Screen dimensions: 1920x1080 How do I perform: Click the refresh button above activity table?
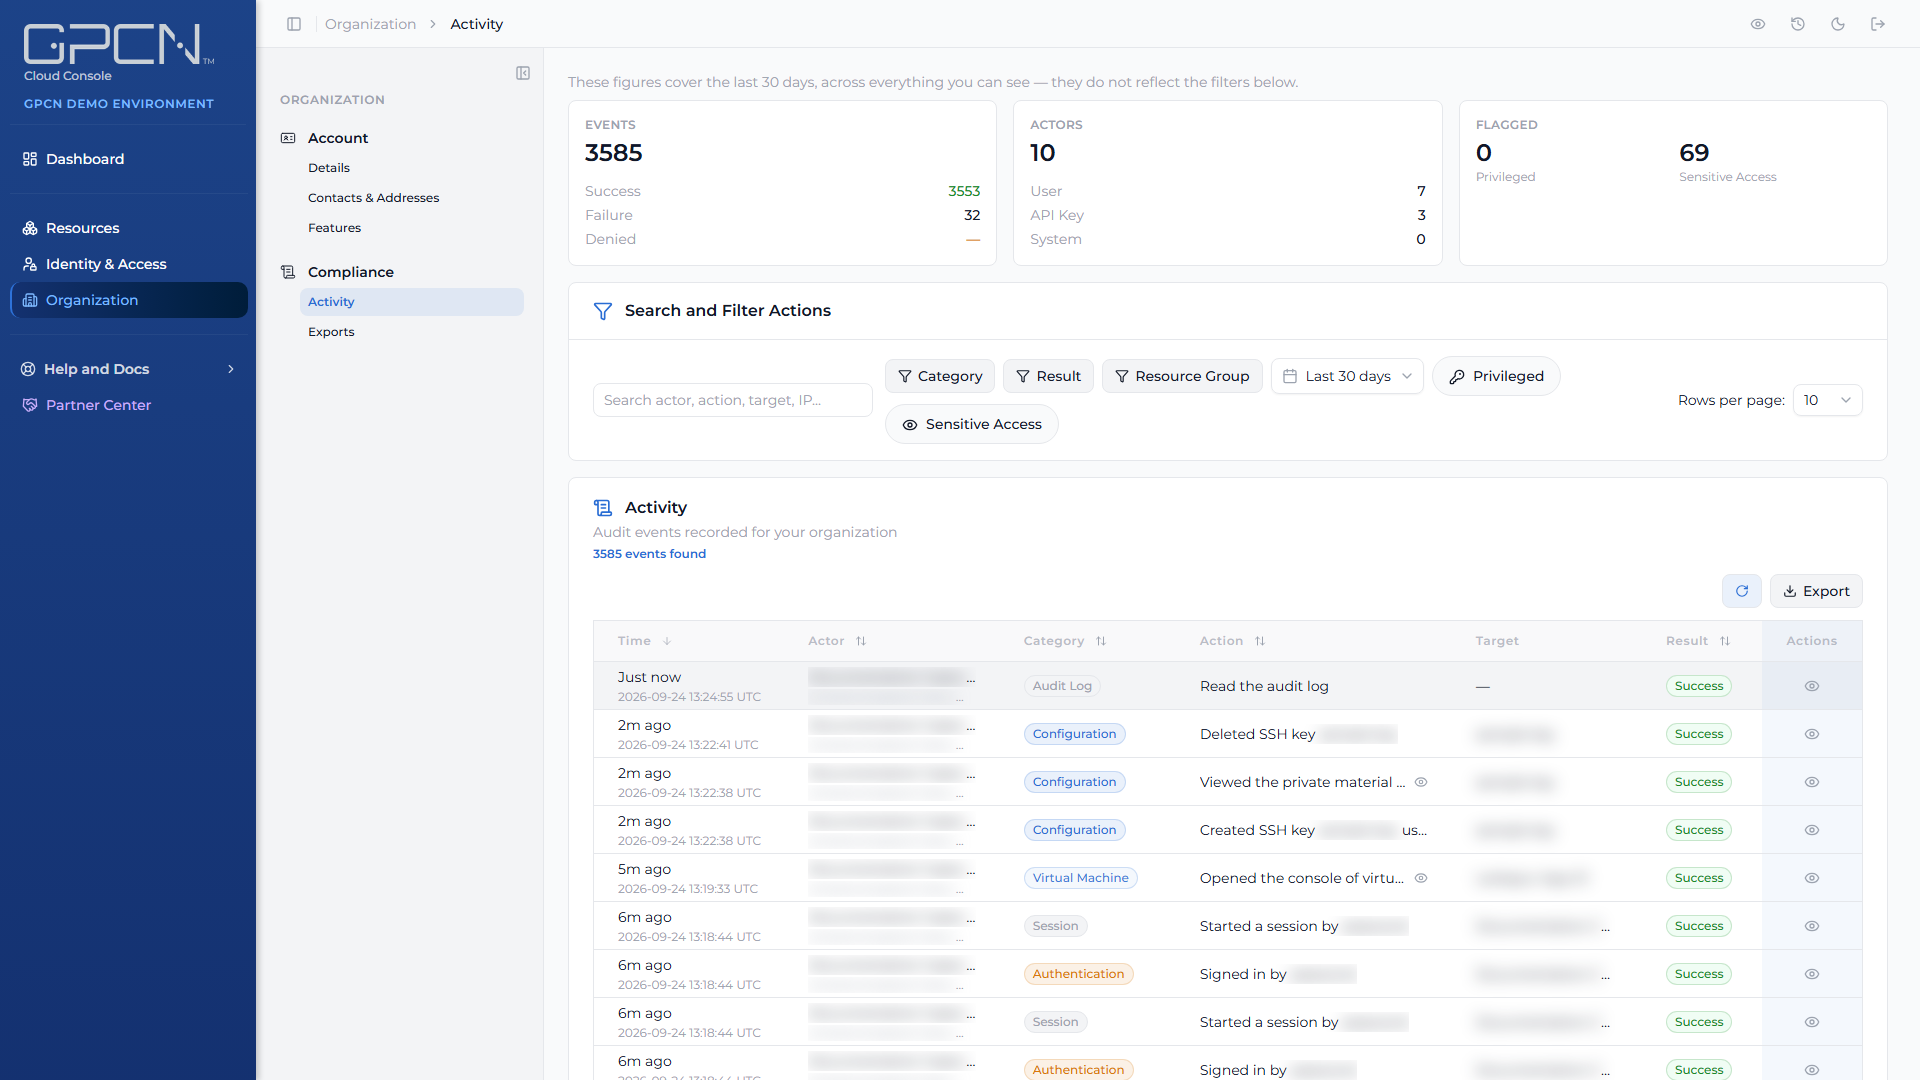click(x=1742, y=591)
